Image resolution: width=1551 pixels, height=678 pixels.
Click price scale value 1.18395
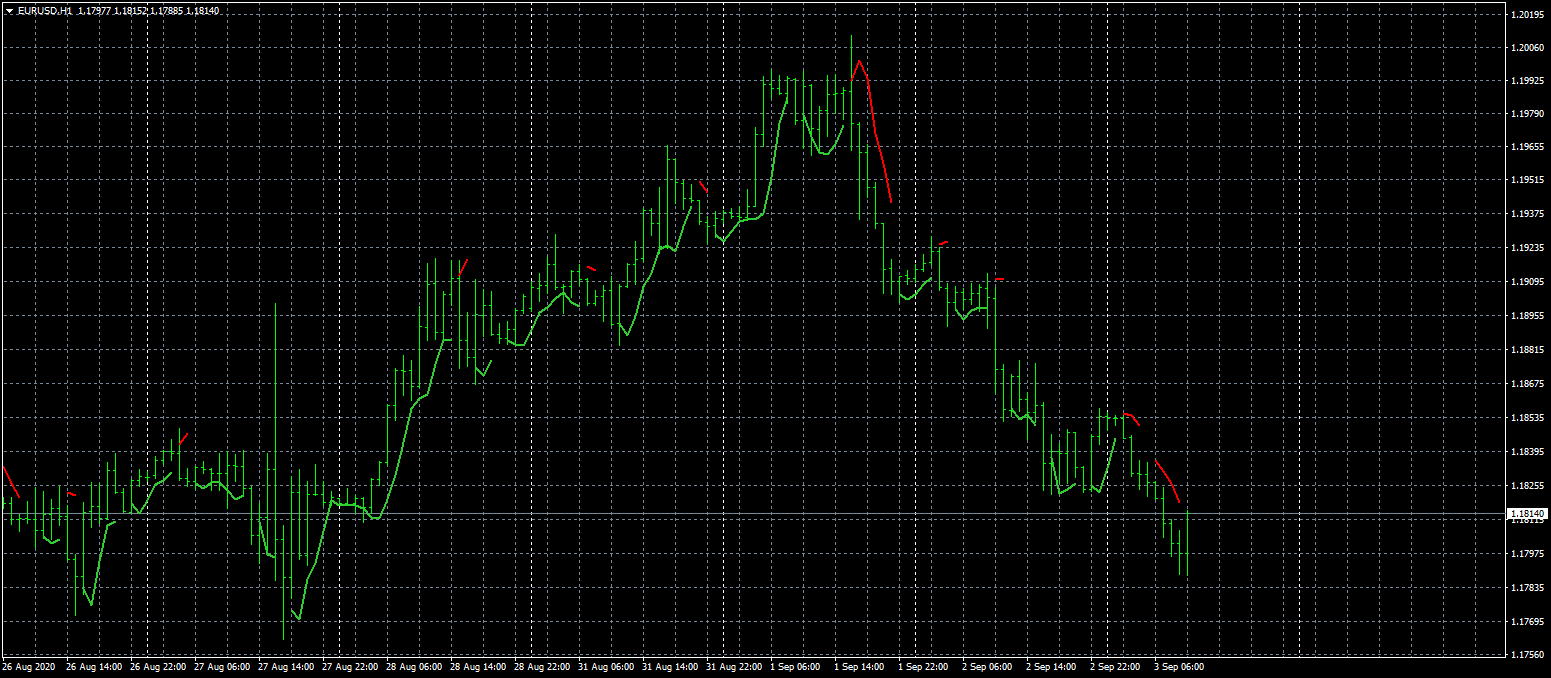click(1530, 453)
